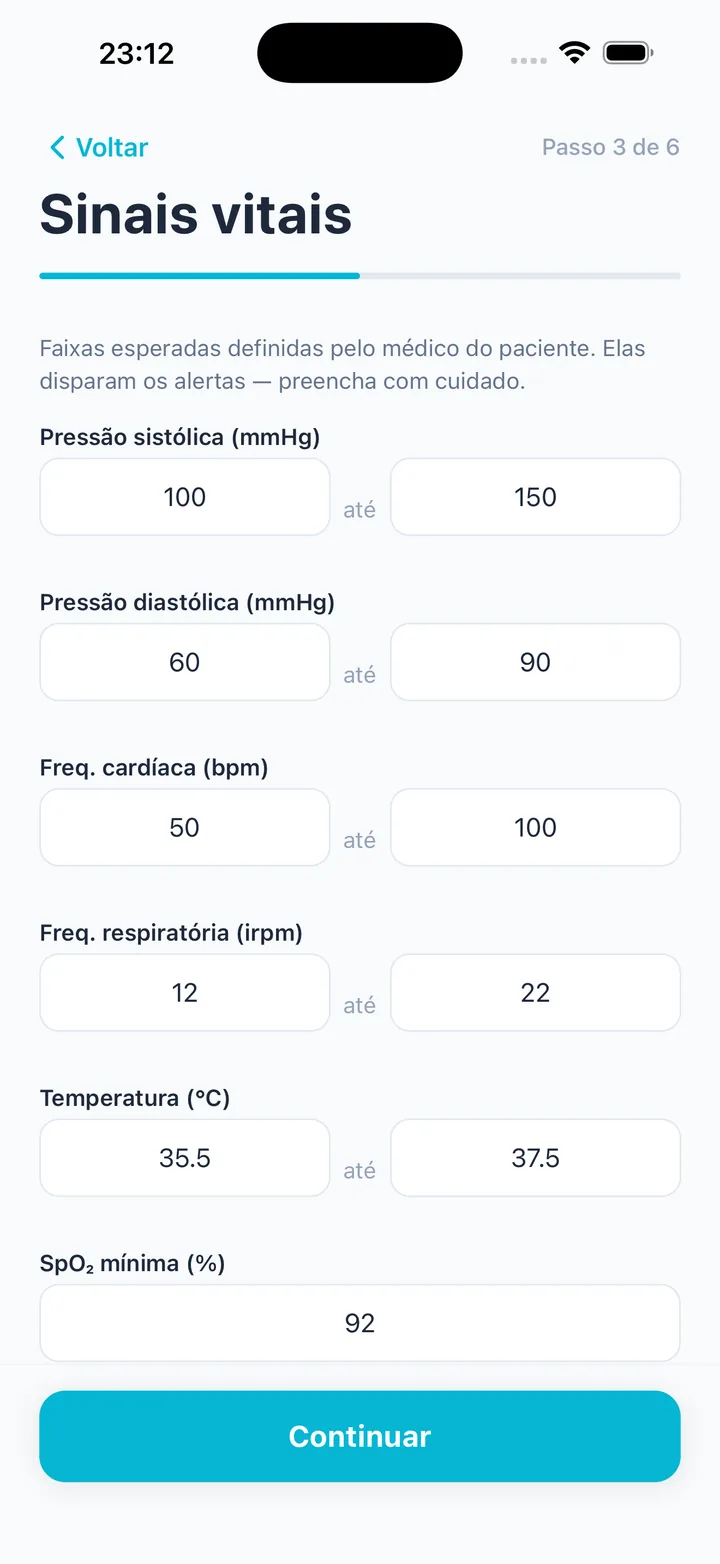
Task: Tap the Continuar button
Action: coord(360,1436)
